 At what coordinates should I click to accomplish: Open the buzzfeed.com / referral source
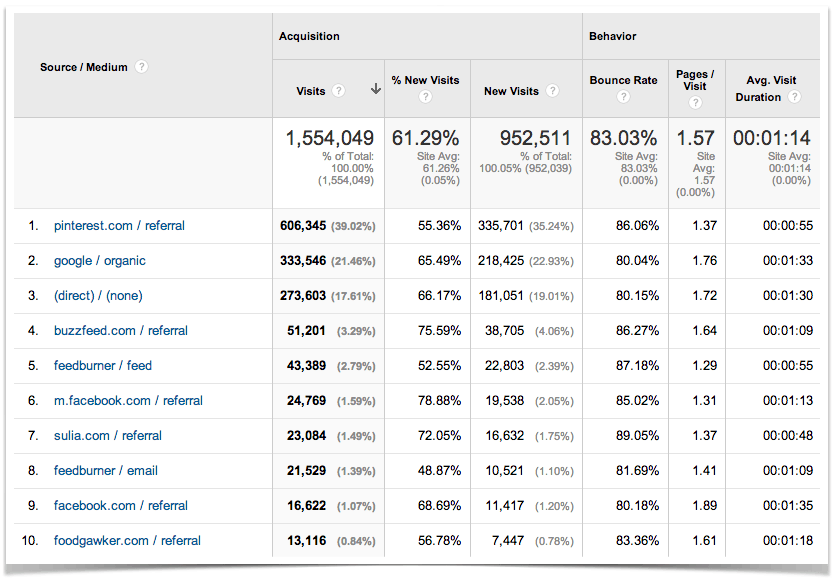click(121, 331)
